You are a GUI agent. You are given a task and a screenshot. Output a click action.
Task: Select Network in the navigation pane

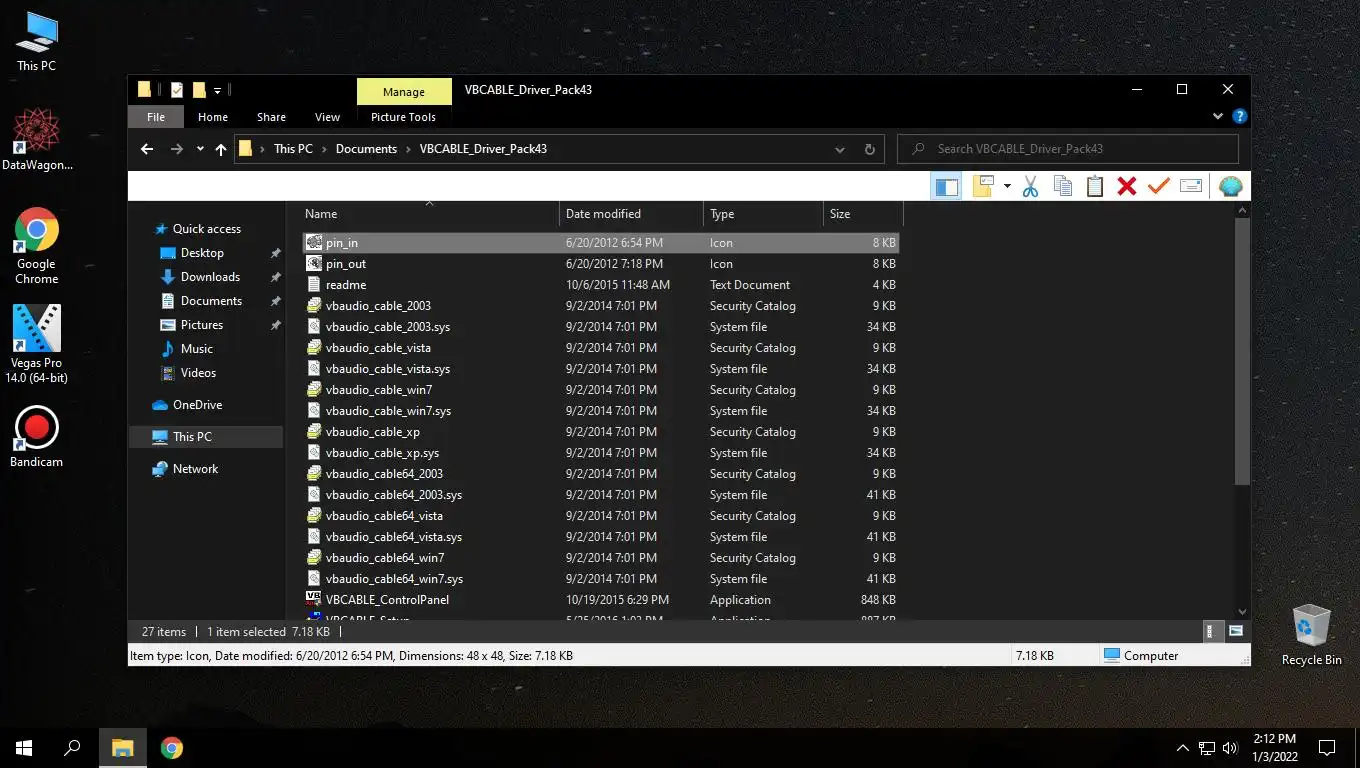pyautogui.click(x=195, y=469)
